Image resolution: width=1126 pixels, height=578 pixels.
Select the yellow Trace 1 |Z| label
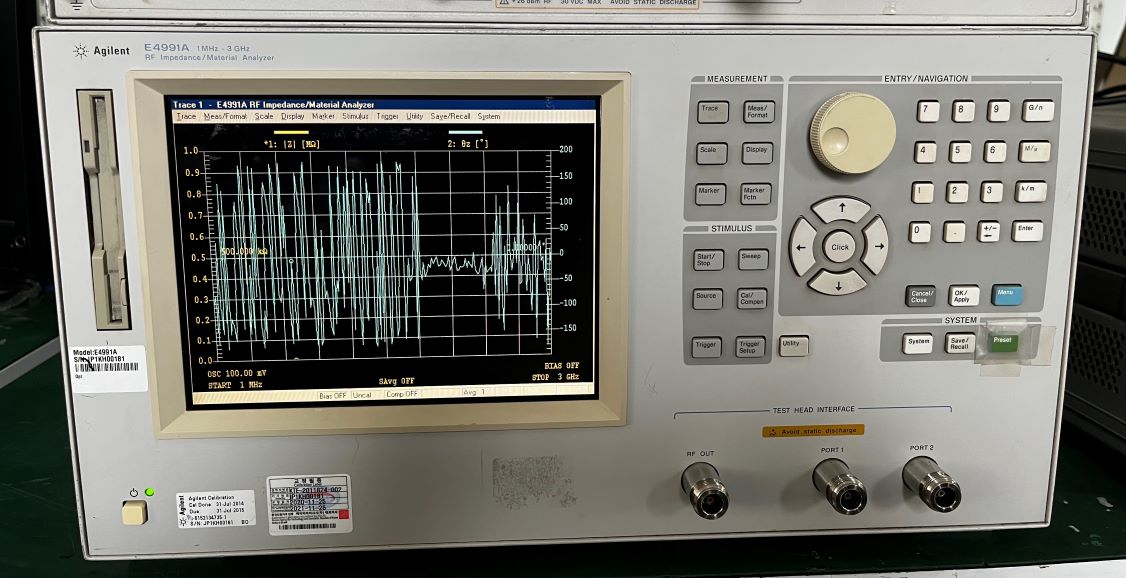[291, 144]
